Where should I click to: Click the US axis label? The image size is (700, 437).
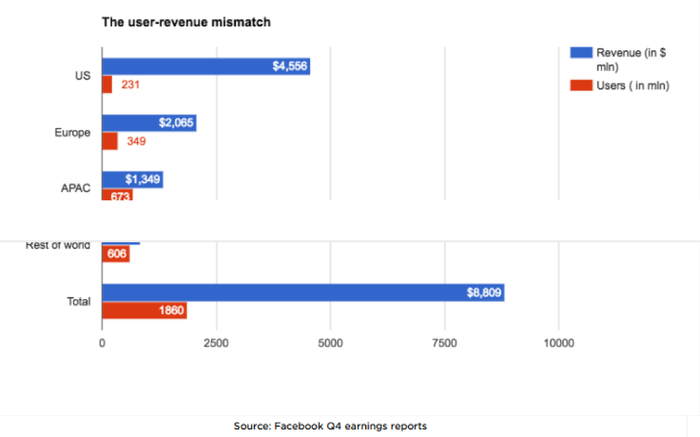(x=83, y=76)
